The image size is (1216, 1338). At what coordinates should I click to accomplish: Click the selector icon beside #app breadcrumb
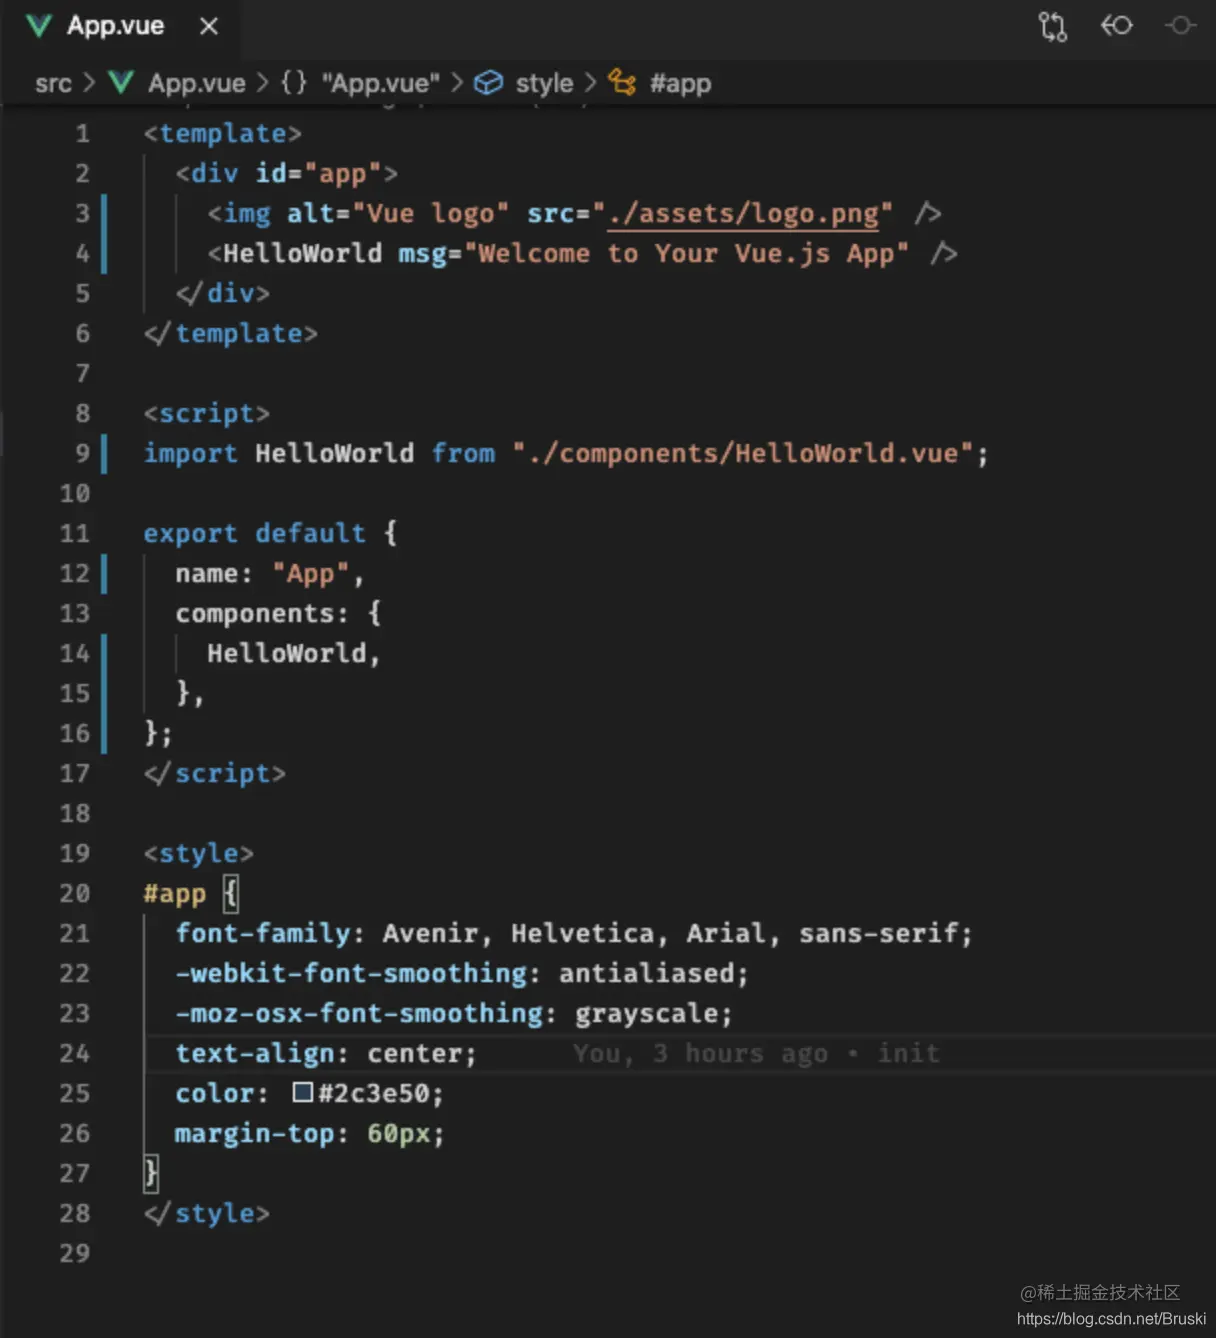pos(622,82)
